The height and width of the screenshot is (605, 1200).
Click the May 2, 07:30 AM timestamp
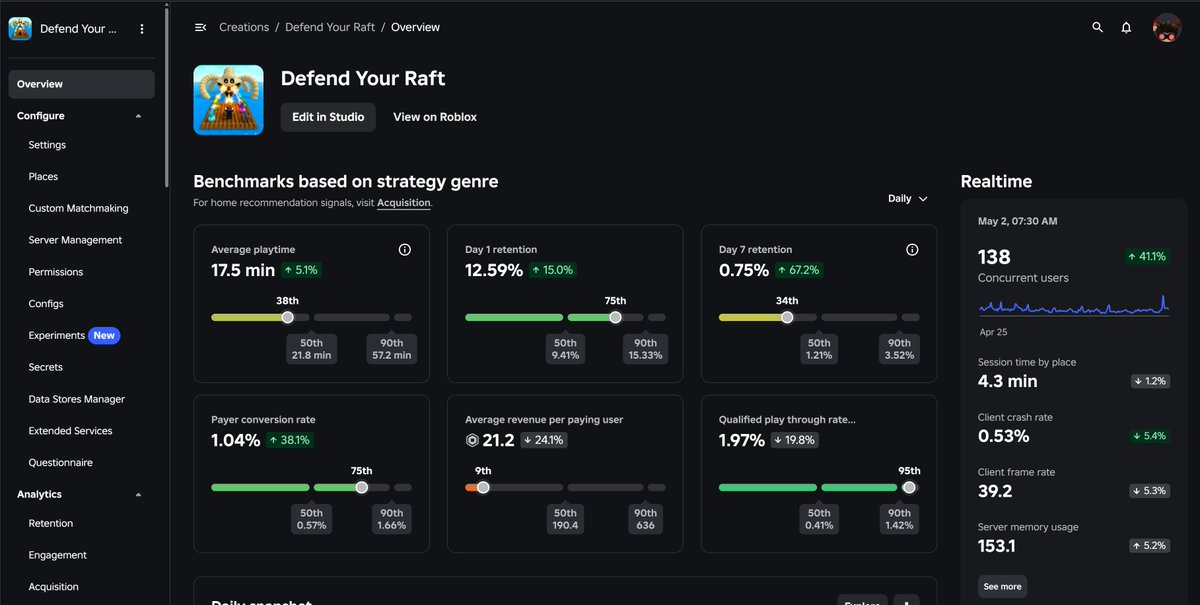point(1017,221)
